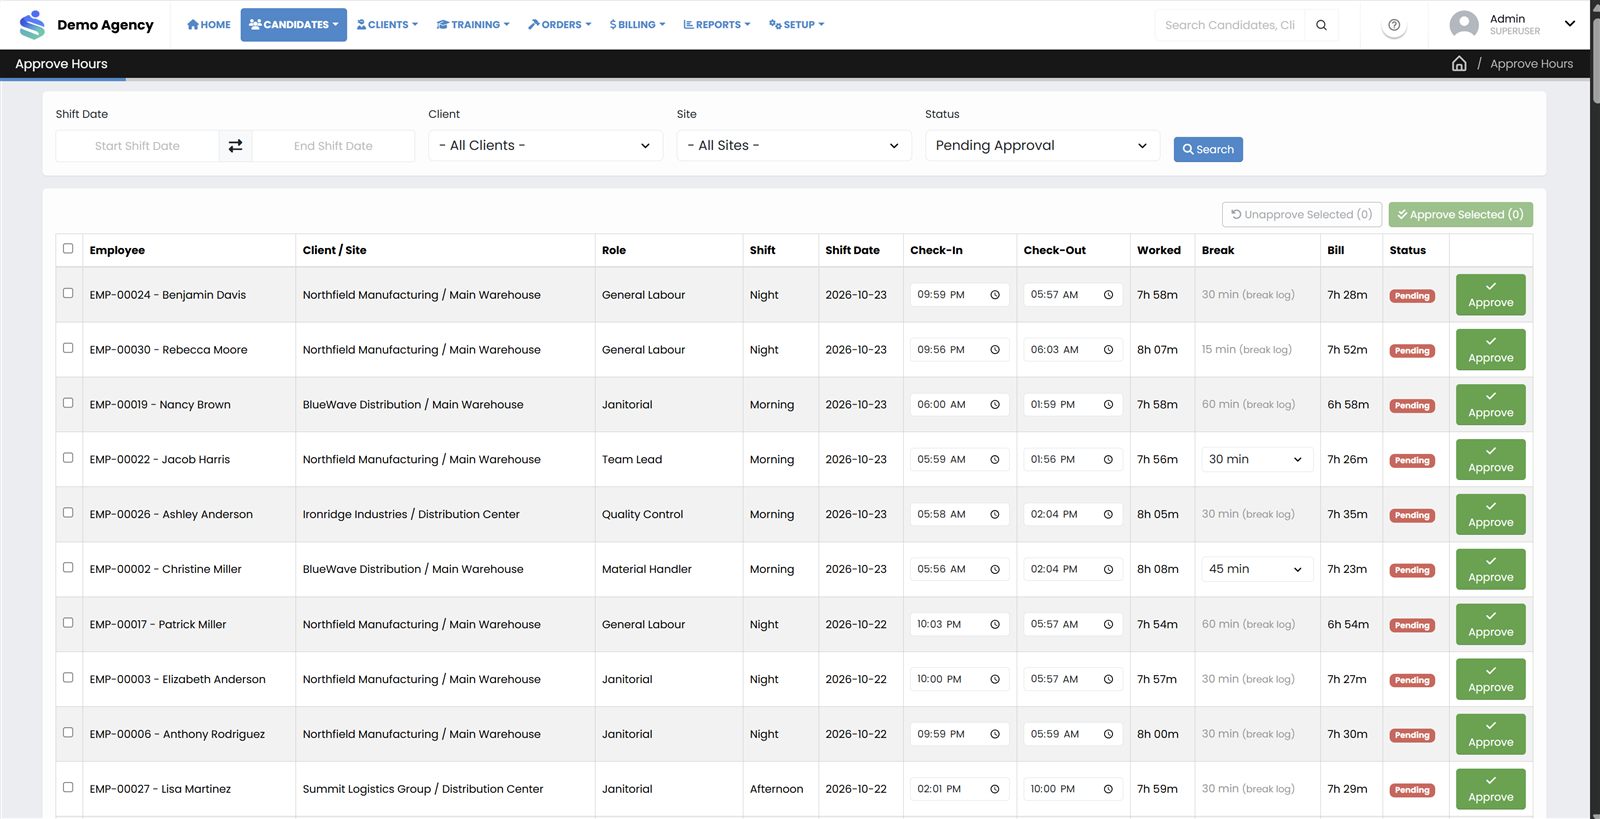Open clock picker for Benjamin Davis check-in

pyautogui.click(x=995, y=295)
